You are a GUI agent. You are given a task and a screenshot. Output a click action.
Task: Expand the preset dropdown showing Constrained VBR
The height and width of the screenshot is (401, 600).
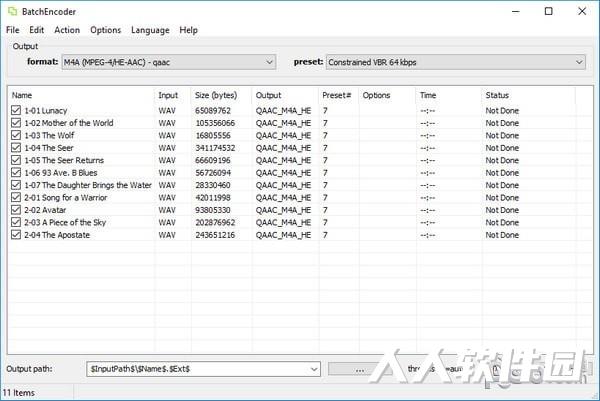coord(456,62)
